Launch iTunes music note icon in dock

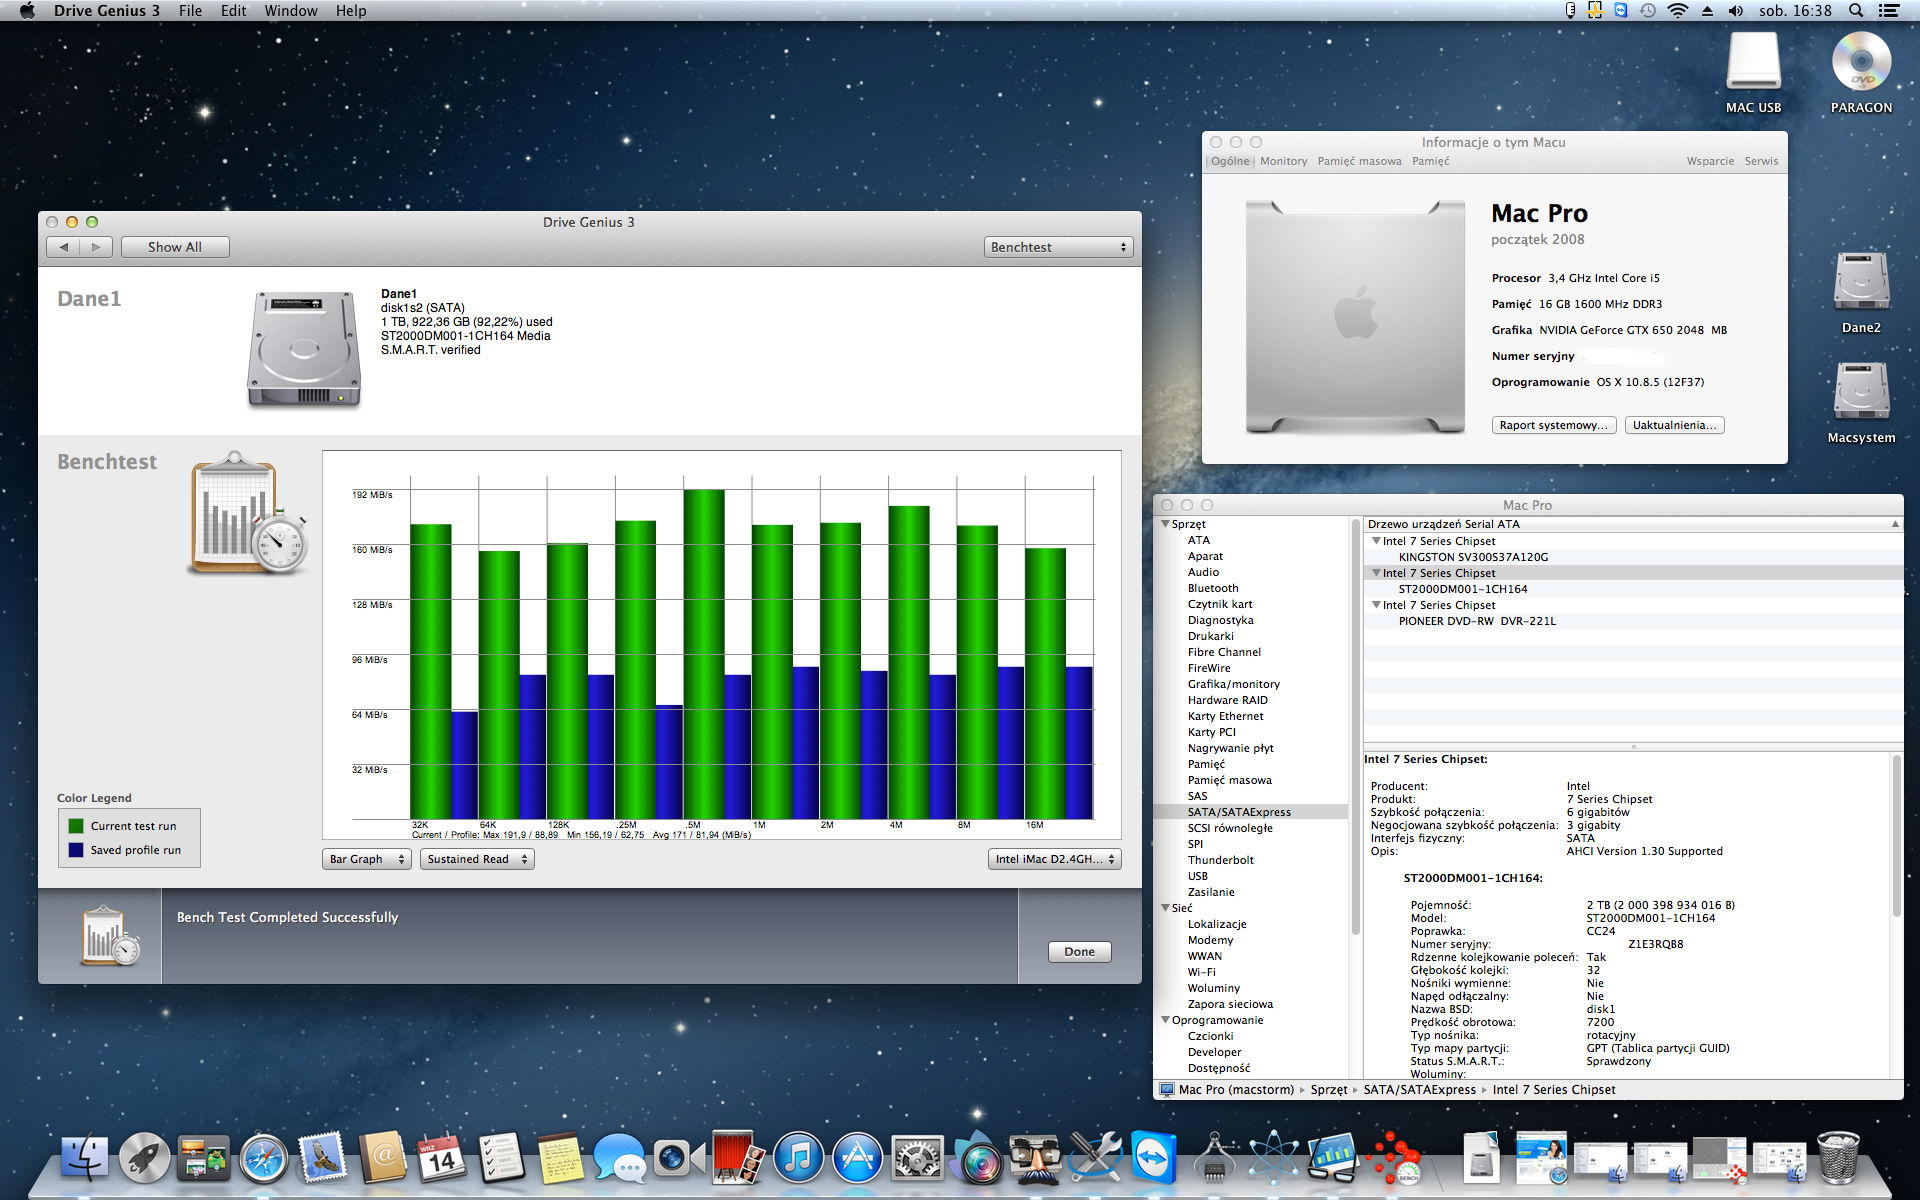(798, 1158)
